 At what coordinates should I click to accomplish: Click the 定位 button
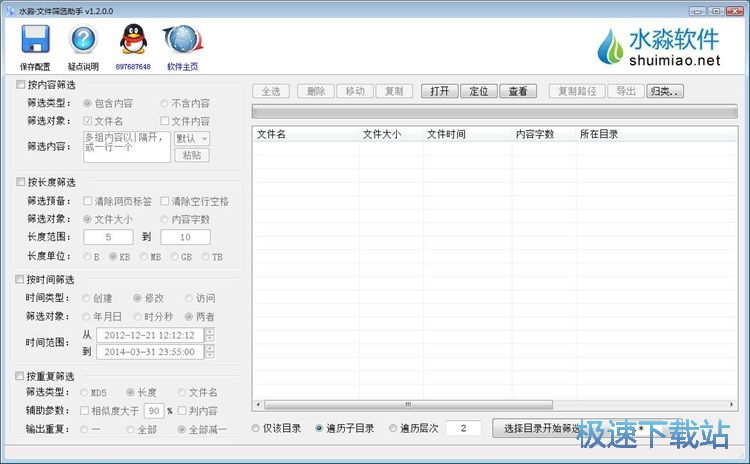tap(479, 91)
